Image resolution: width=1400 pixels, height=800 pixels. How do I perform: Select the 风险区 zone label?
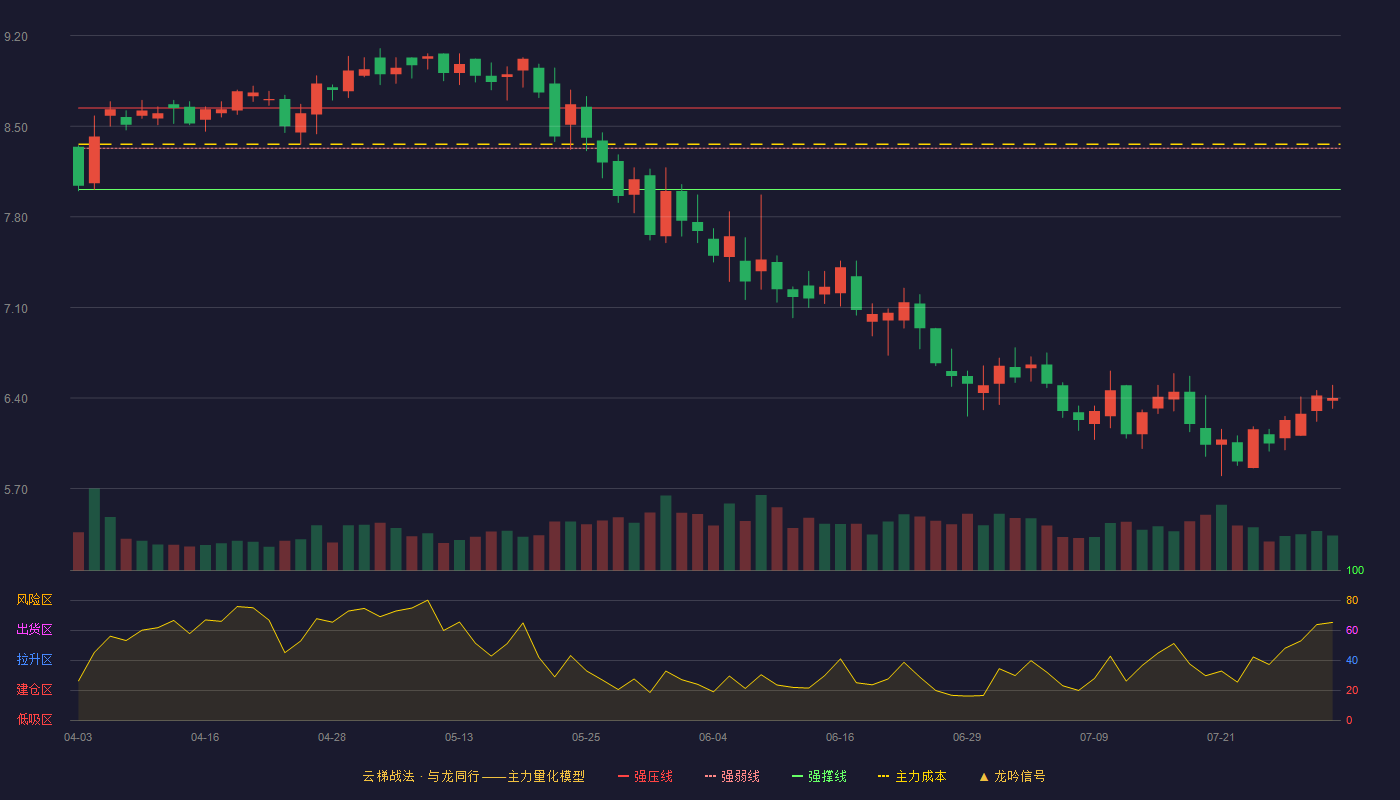[34, 600]
